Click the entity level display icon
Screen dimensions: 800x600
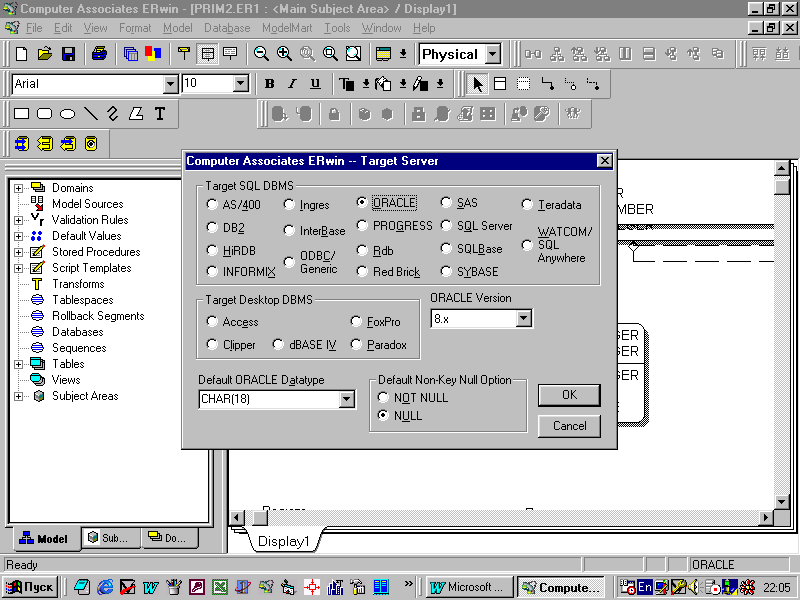tap(207, 54)
